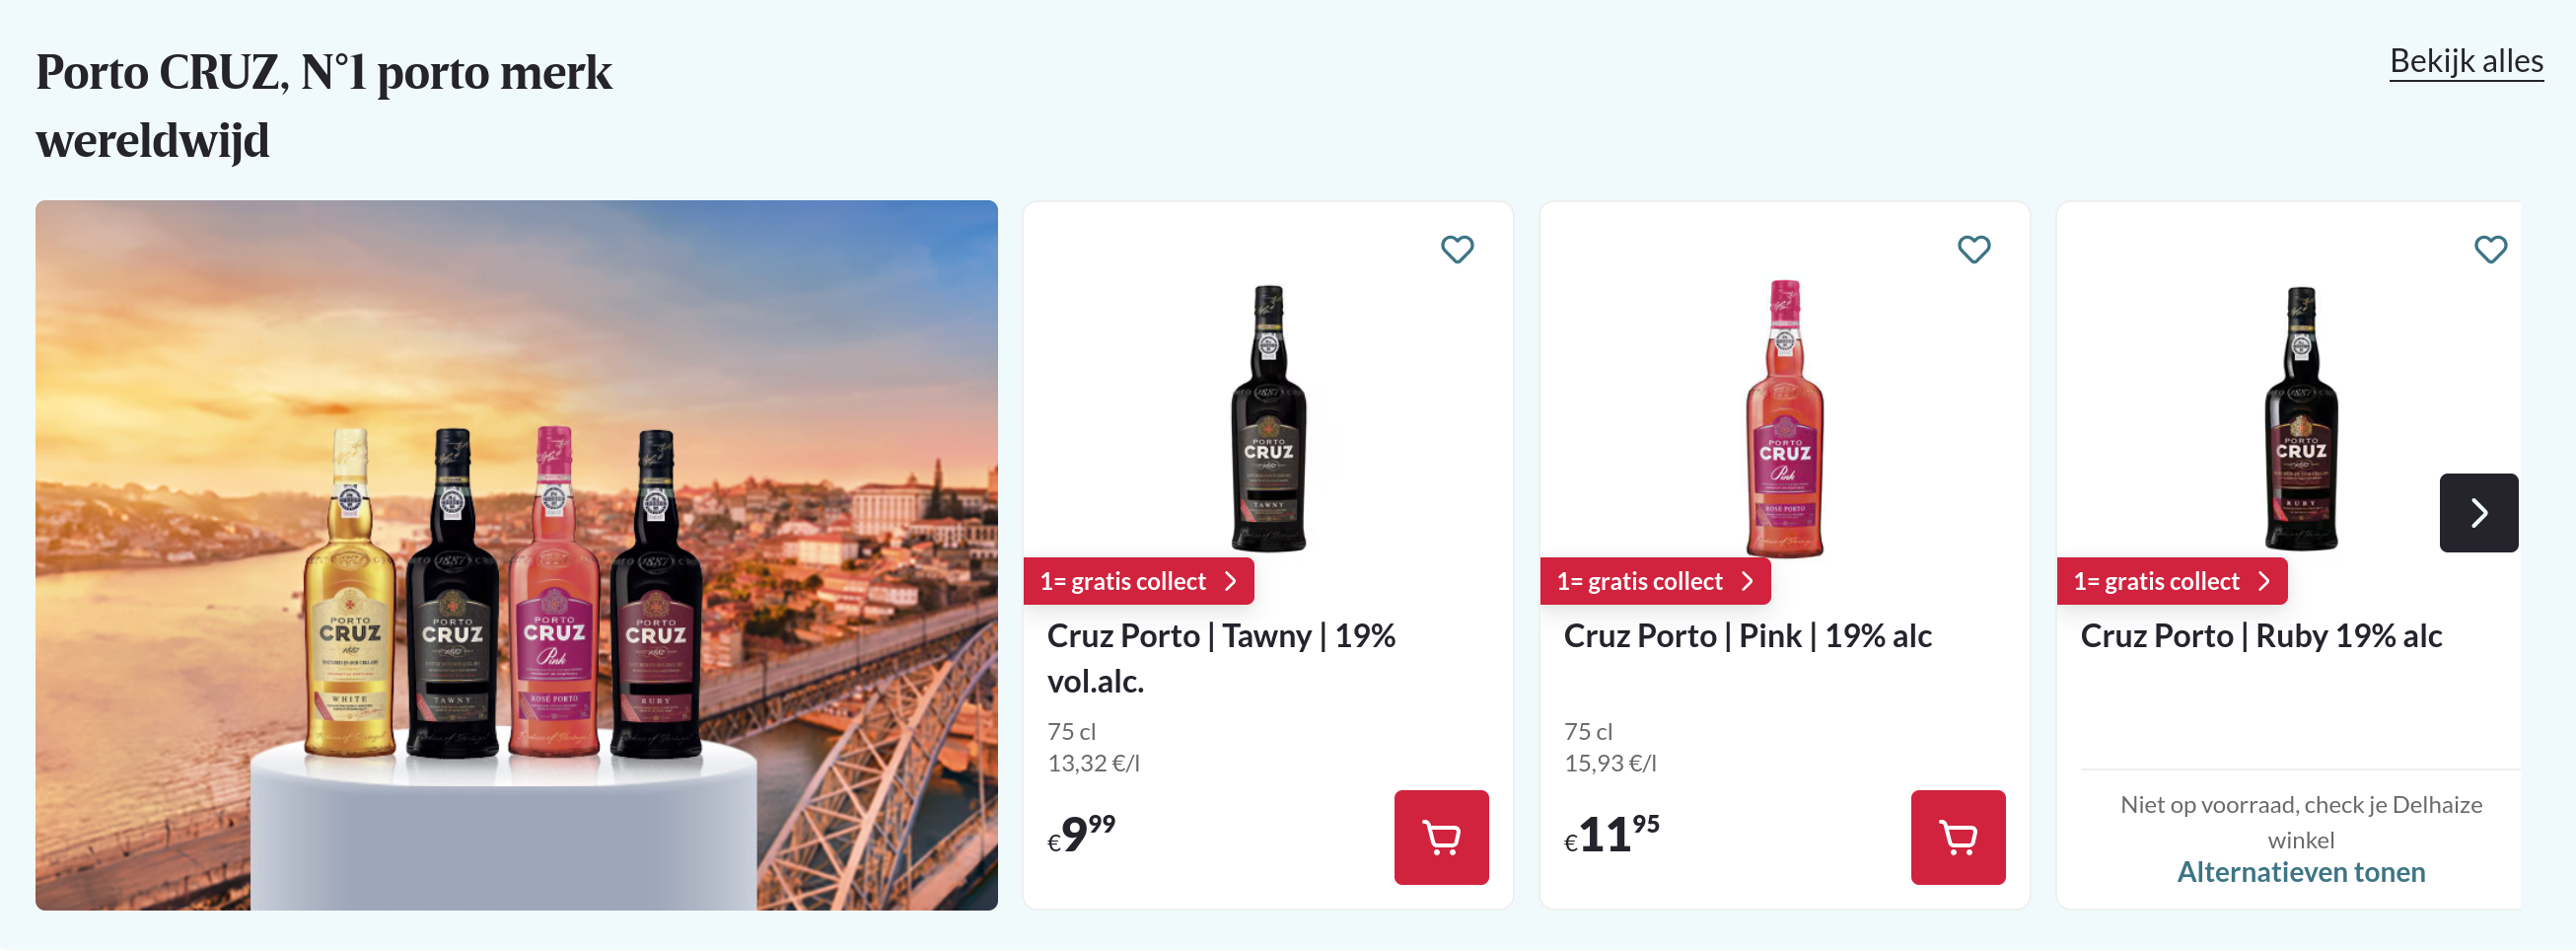
Task: Click the Pink bottle product image
Action: pos(1784,418)
